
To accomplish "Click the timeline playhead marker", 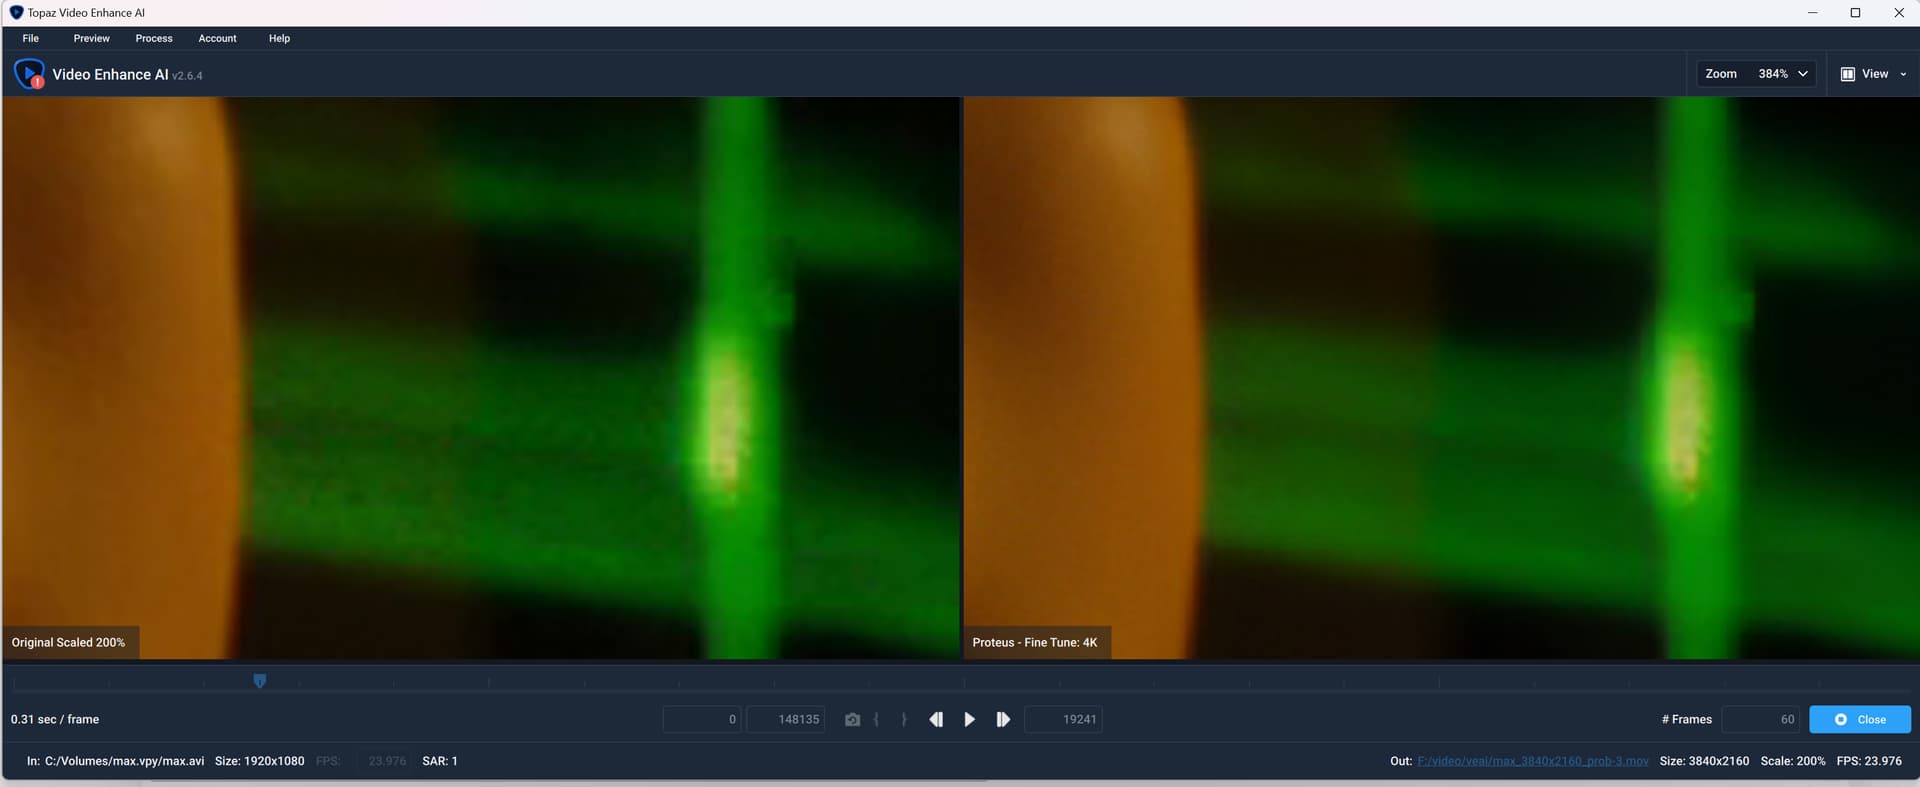I will 260,681.
